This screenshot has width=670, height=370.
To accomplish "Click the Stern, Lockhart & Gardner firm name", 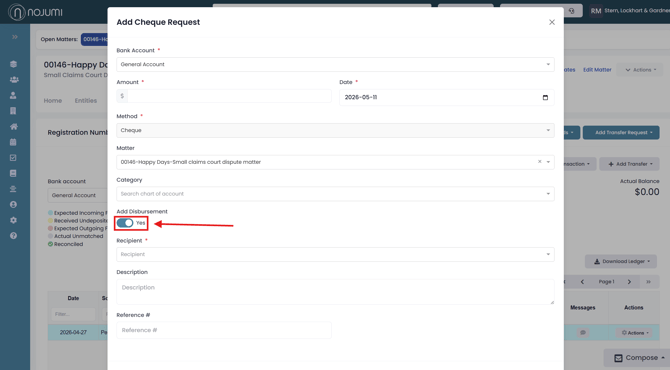I will coord(637,11).
